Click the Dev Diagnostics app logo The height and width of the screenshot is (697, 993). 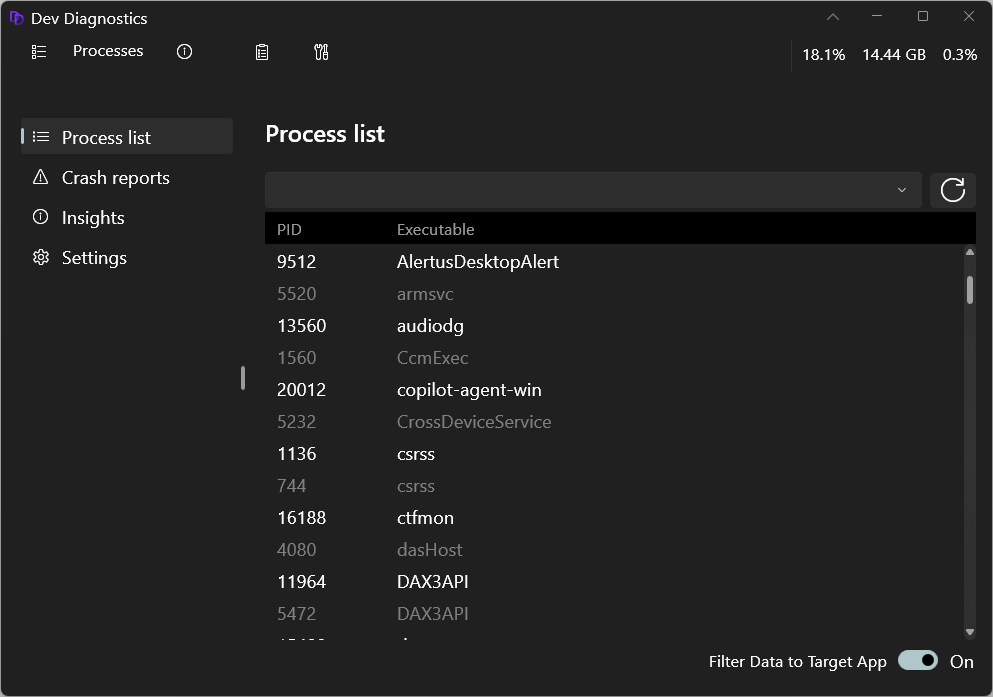(16, 18)
